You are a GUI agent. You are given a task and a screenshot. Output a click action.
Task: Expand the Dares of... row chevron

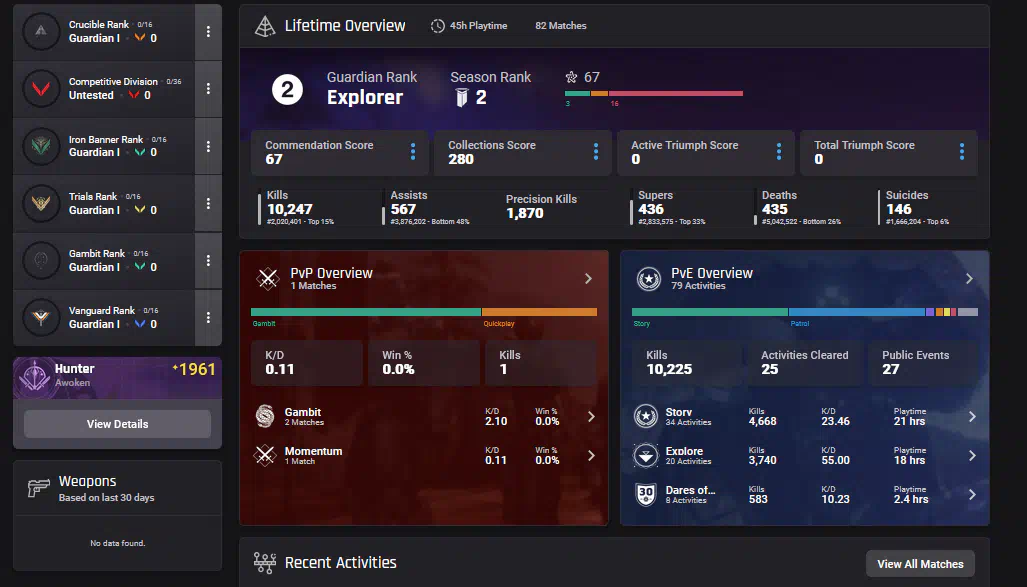(972, 495)
